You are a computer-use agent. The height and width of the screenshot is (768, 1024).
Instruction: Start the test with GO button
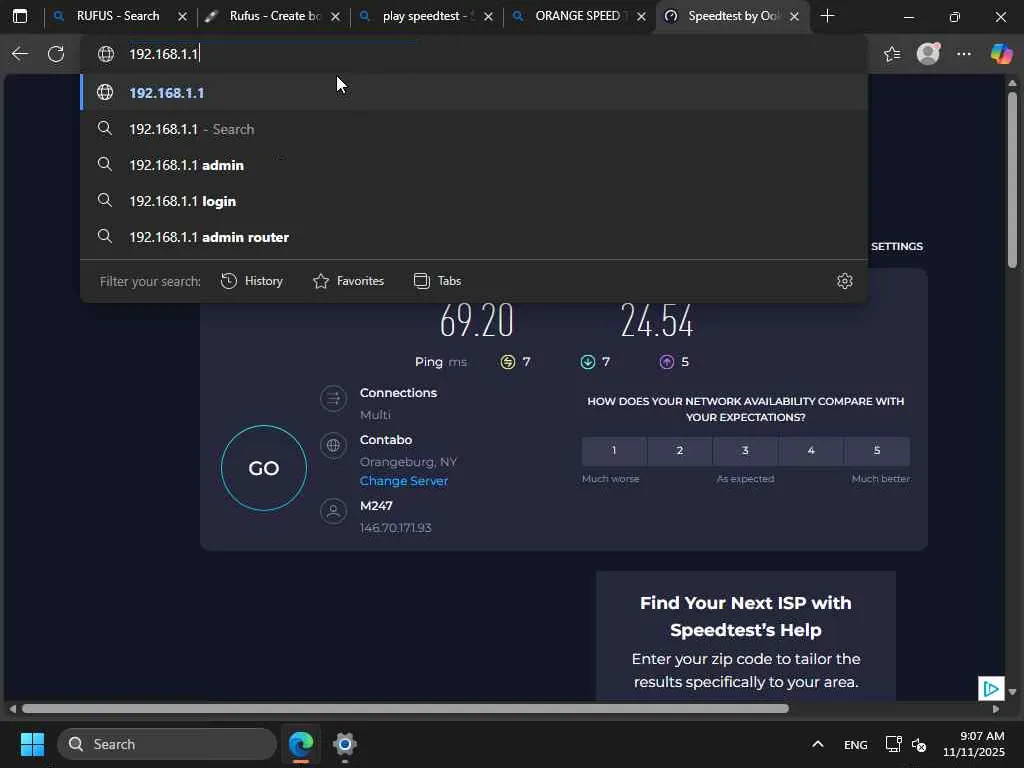coord(264,468)
